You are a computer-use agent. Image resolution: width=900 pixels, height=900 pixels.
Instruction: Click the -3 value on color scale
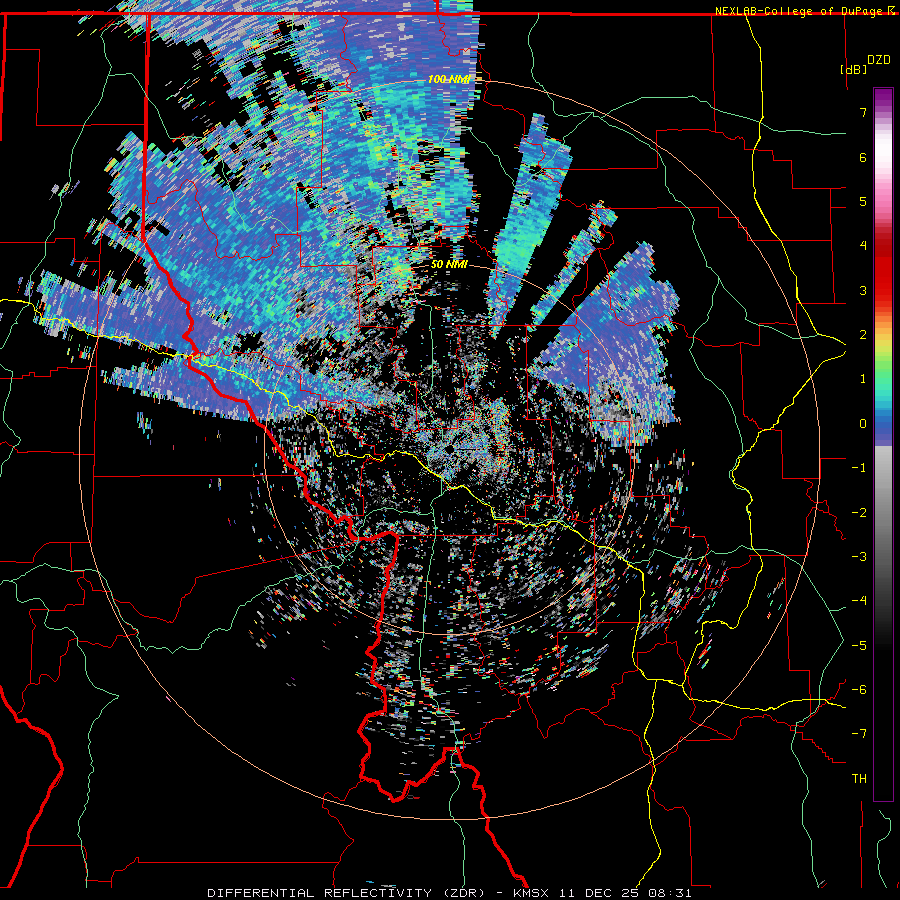coord(859,557)
